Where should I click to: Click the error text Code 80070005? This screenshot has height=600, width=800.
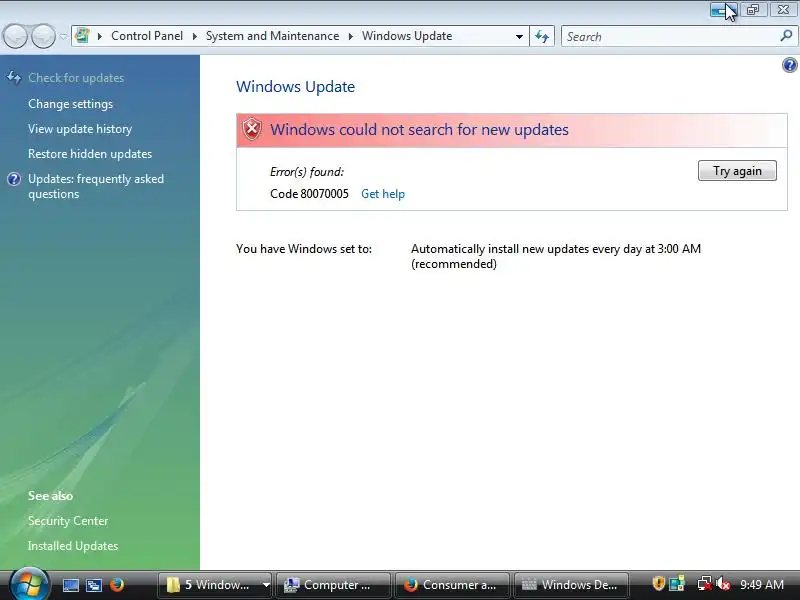click(x=309, y=194)
